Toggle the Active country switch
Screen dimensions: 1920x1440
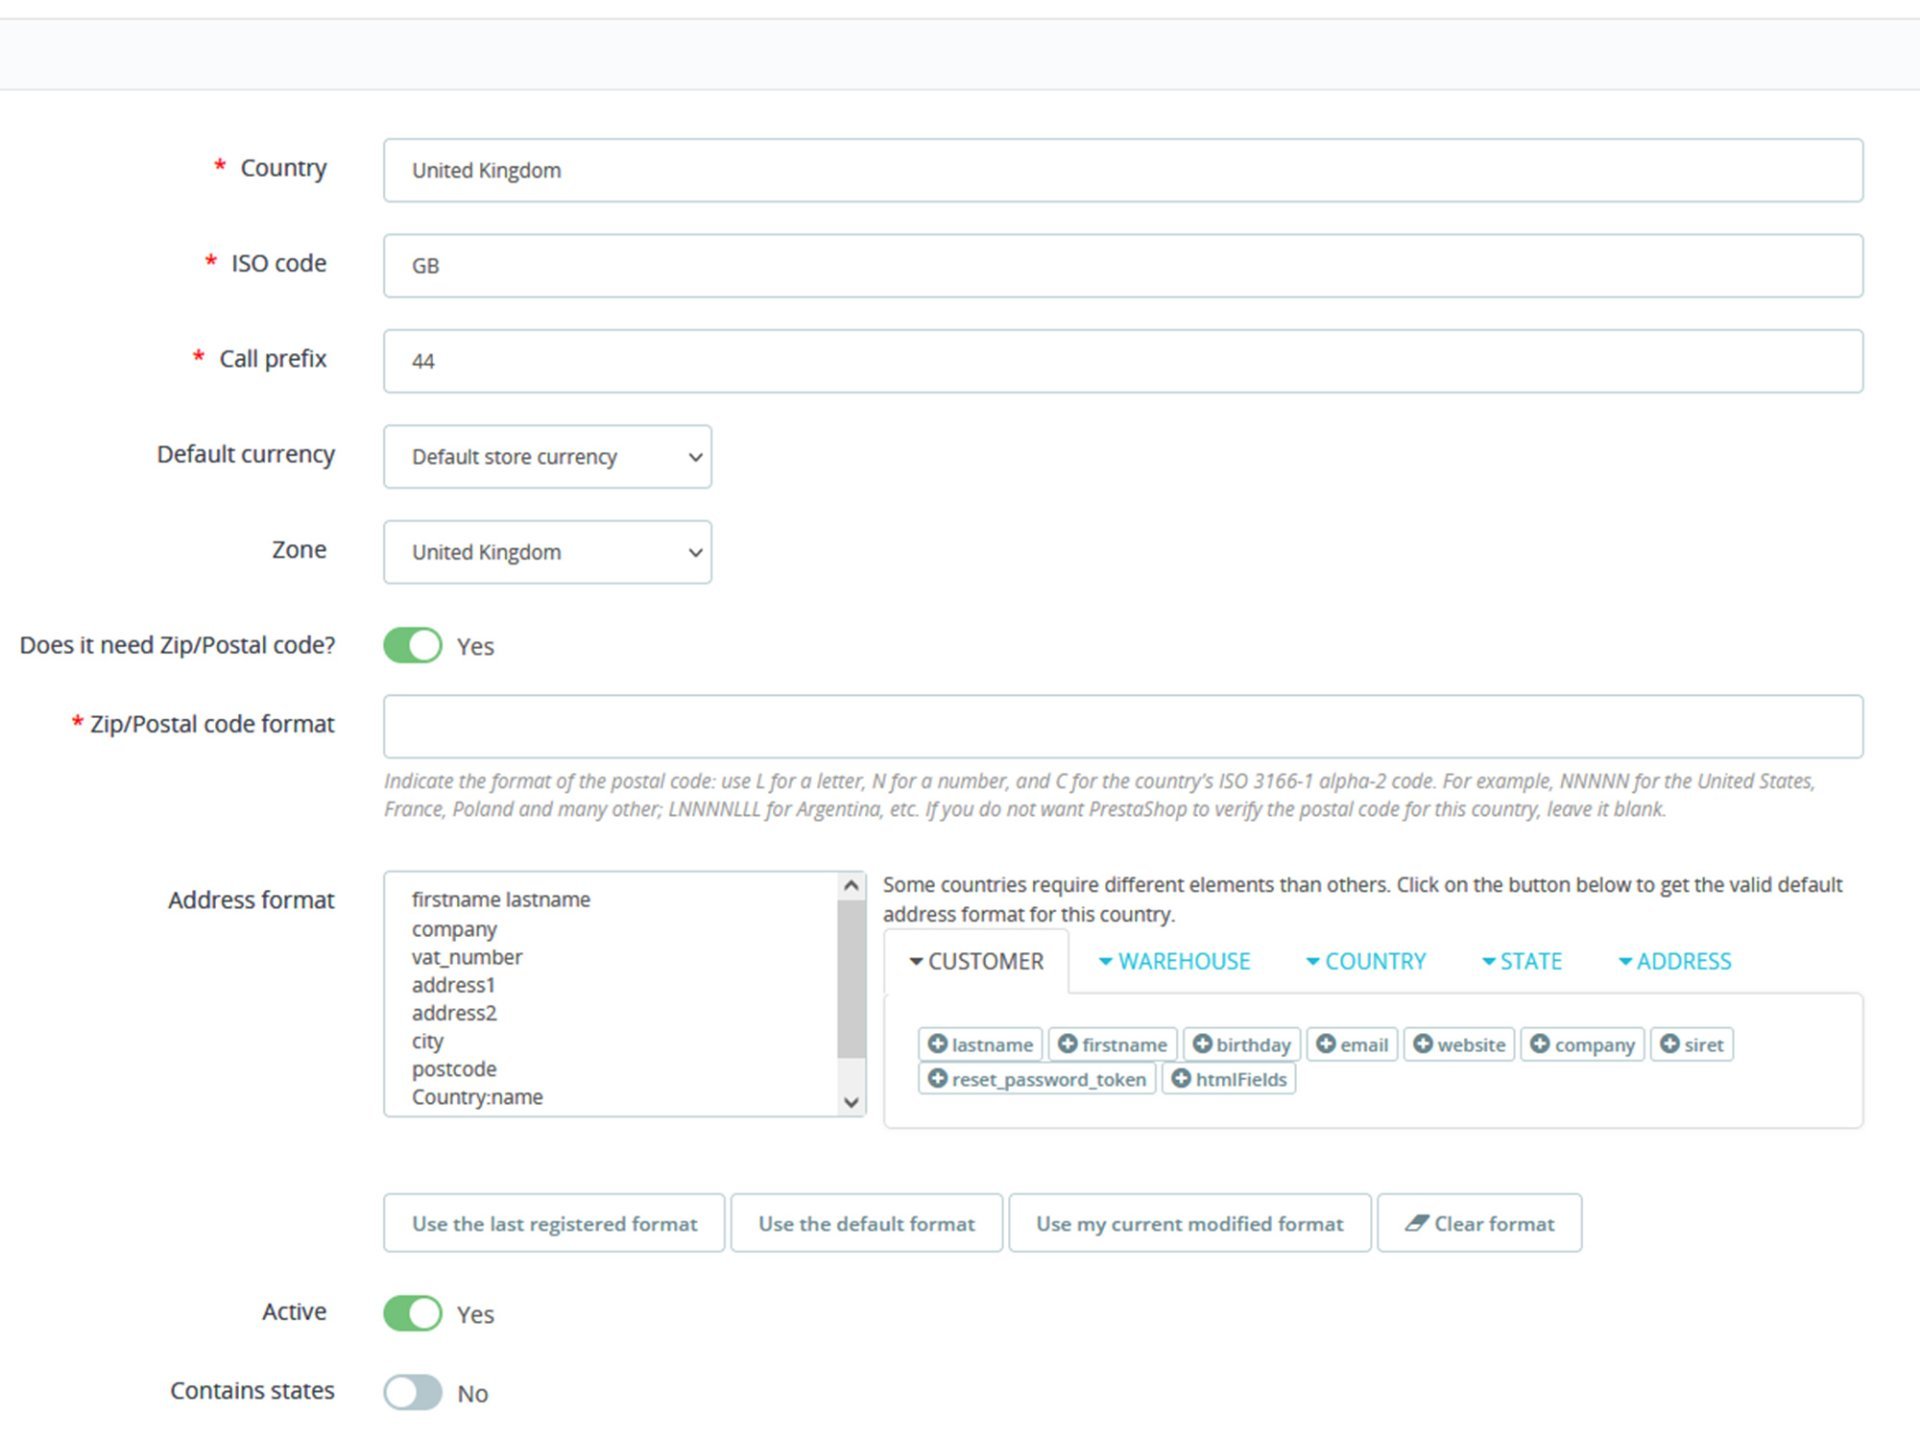412,1313
